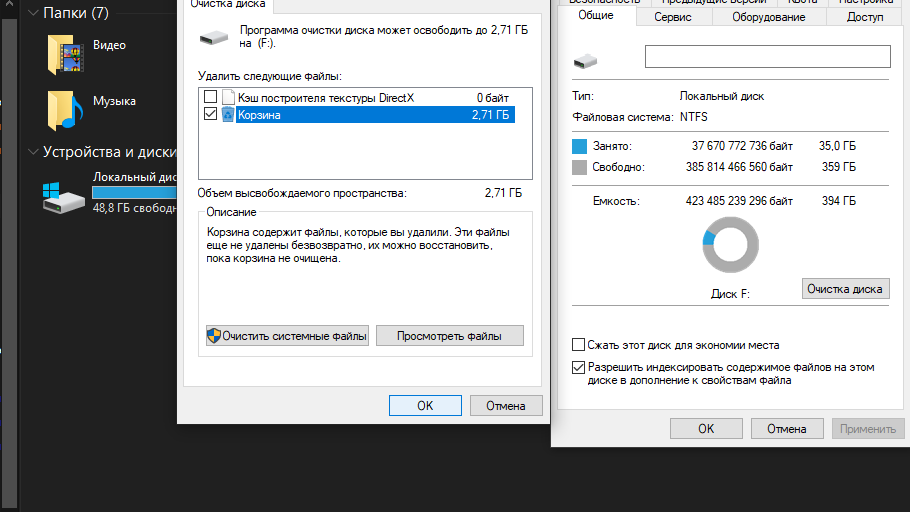Collapse the Папки (7) section

click(x=34, y=13)
